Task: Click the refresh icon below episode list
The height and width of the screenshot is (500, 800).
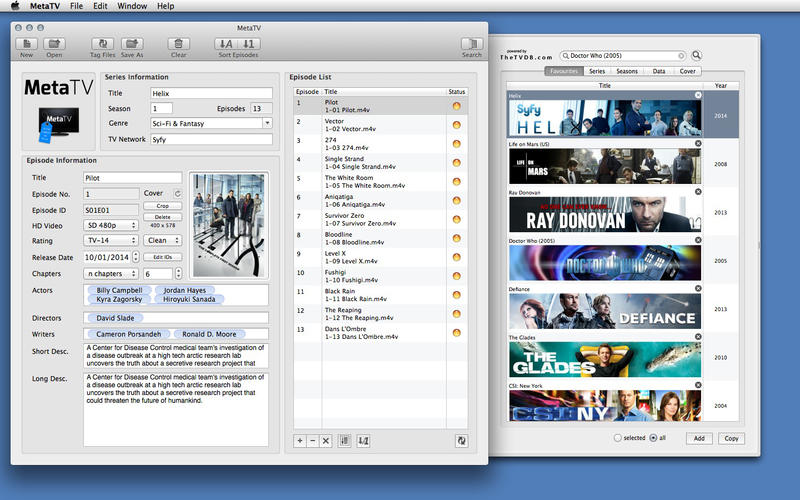Action: click(x=461, y=441)
